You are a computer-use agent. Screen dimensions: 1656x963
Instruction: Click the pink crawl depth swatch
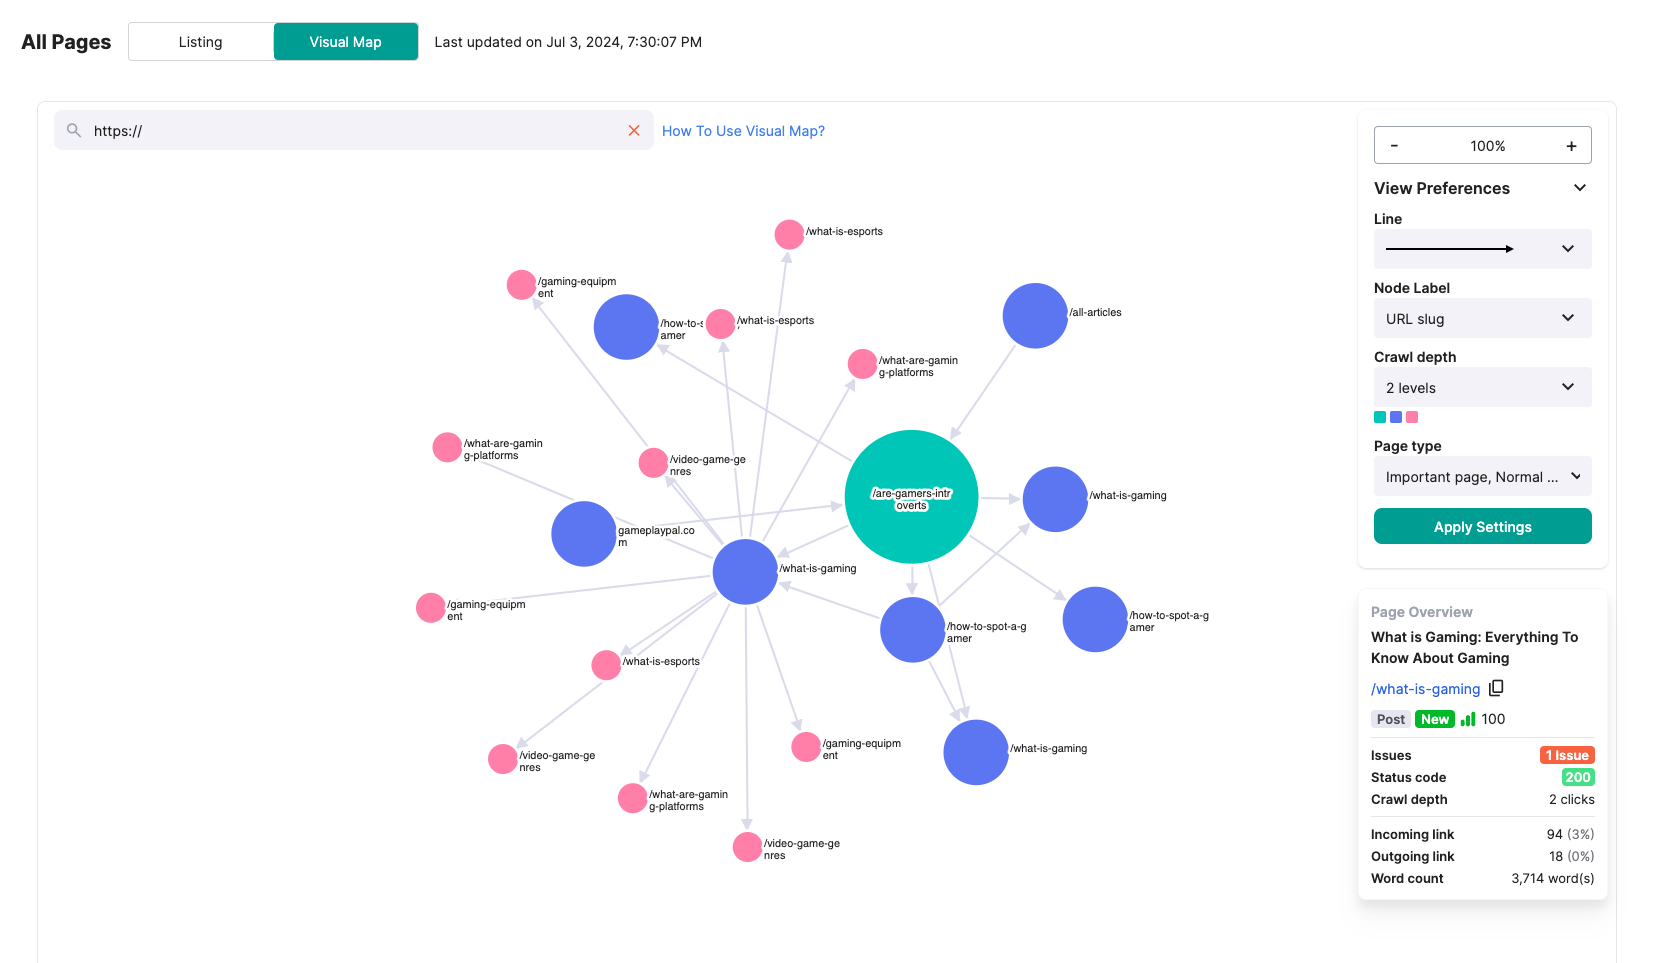(x=1412, y=417)
